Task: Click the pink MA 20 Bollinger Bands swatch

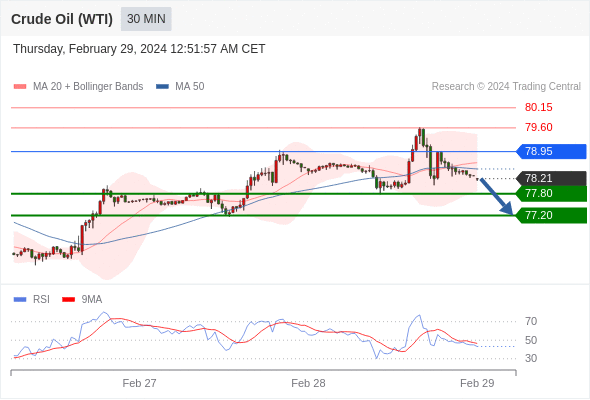Action: pos(20,87)
